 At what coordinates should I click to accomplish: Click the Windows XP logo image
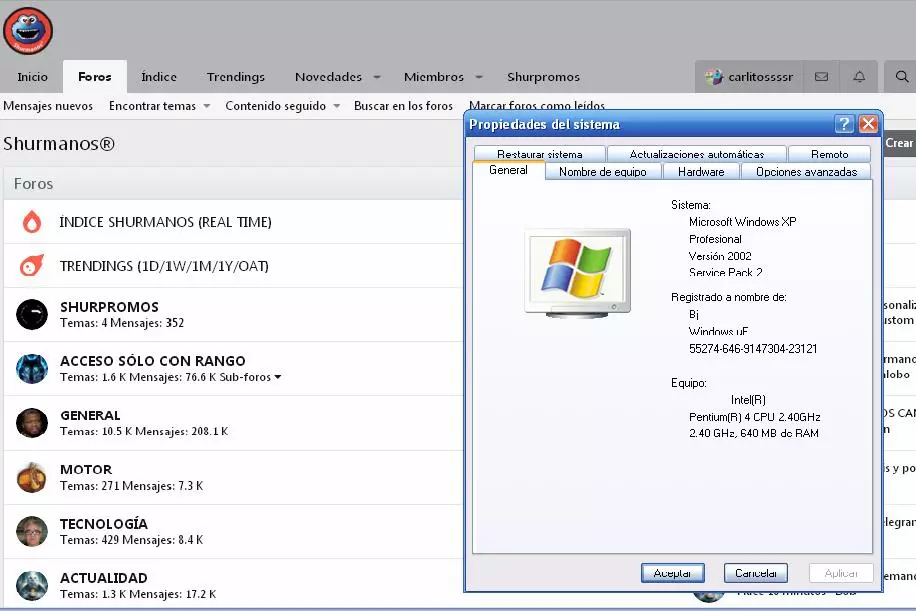[x=577, y=273]
